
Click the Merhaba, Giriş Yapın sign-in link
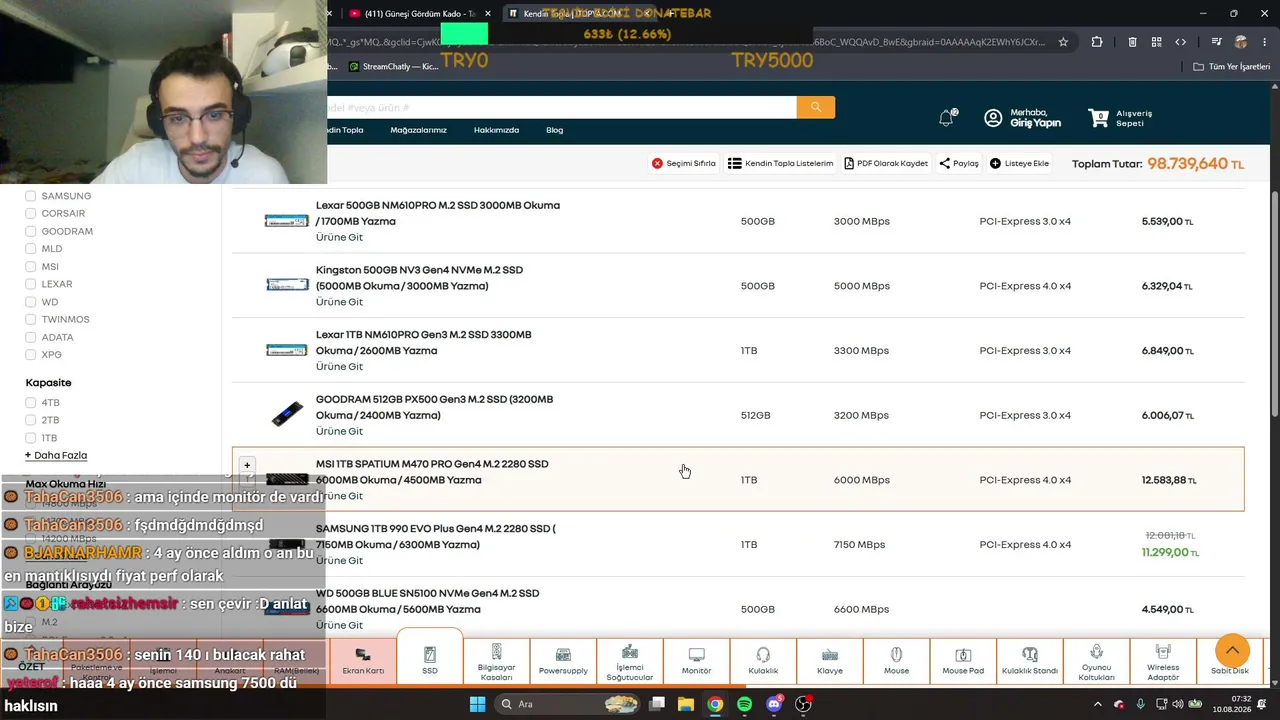tap(1035, 118)
